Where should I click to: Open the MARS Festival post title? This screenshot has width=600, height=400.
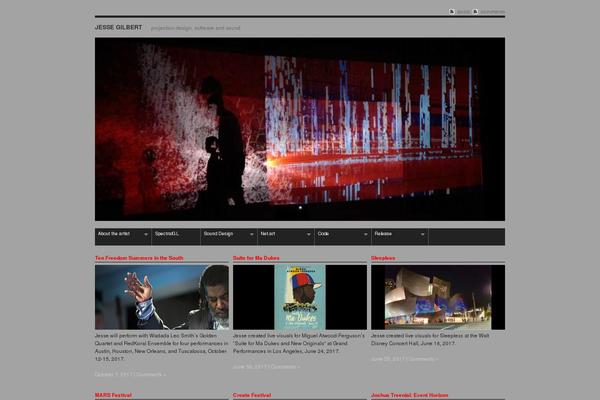coord(113,395)
